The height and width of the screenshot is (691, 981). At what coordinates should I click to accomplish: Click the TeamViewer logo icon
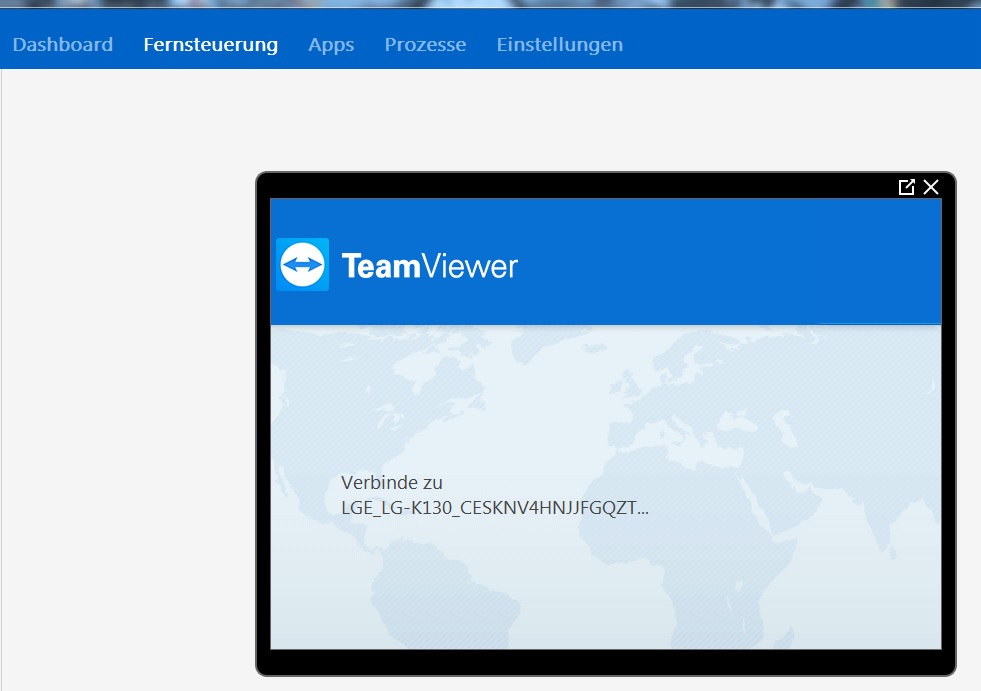(x=303, y=264)
